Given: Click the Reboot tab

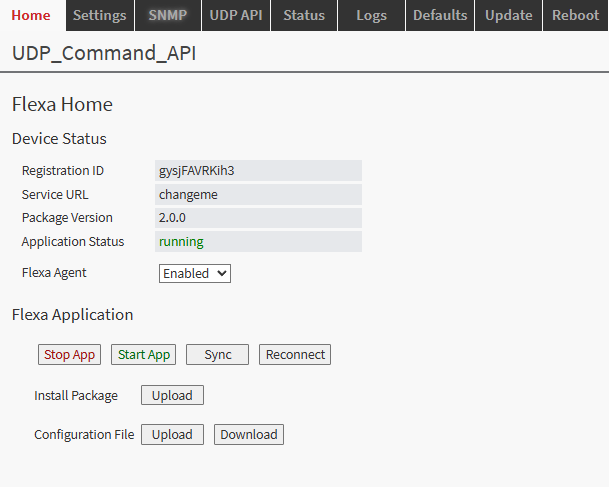Looking at the screenshot, I should click(x=575, y=15).
